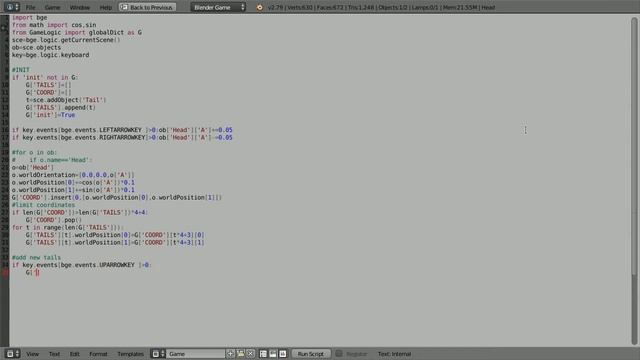Image resolution: width=640 pixels, height=360 pixels.
Task: Toggle word wrap display
Action: point(273,354)
